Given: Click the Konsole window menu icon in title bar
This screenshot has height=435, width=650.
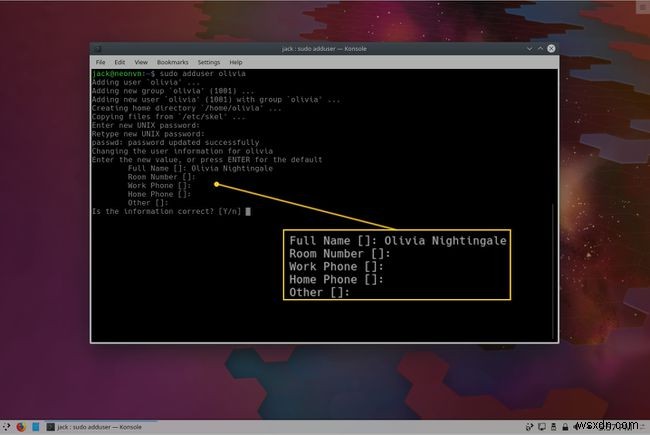Looking at the screenshot, I should (97, 49).
